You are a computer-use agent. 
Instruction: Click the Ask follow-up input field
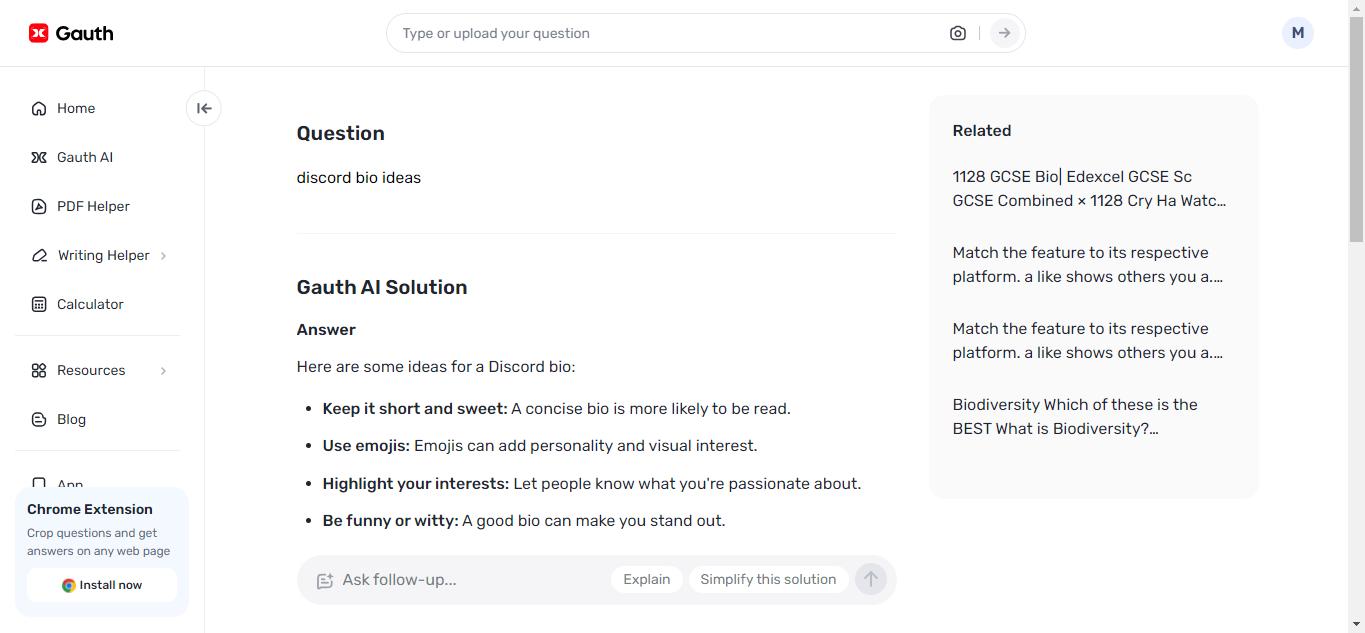point(470,579)
